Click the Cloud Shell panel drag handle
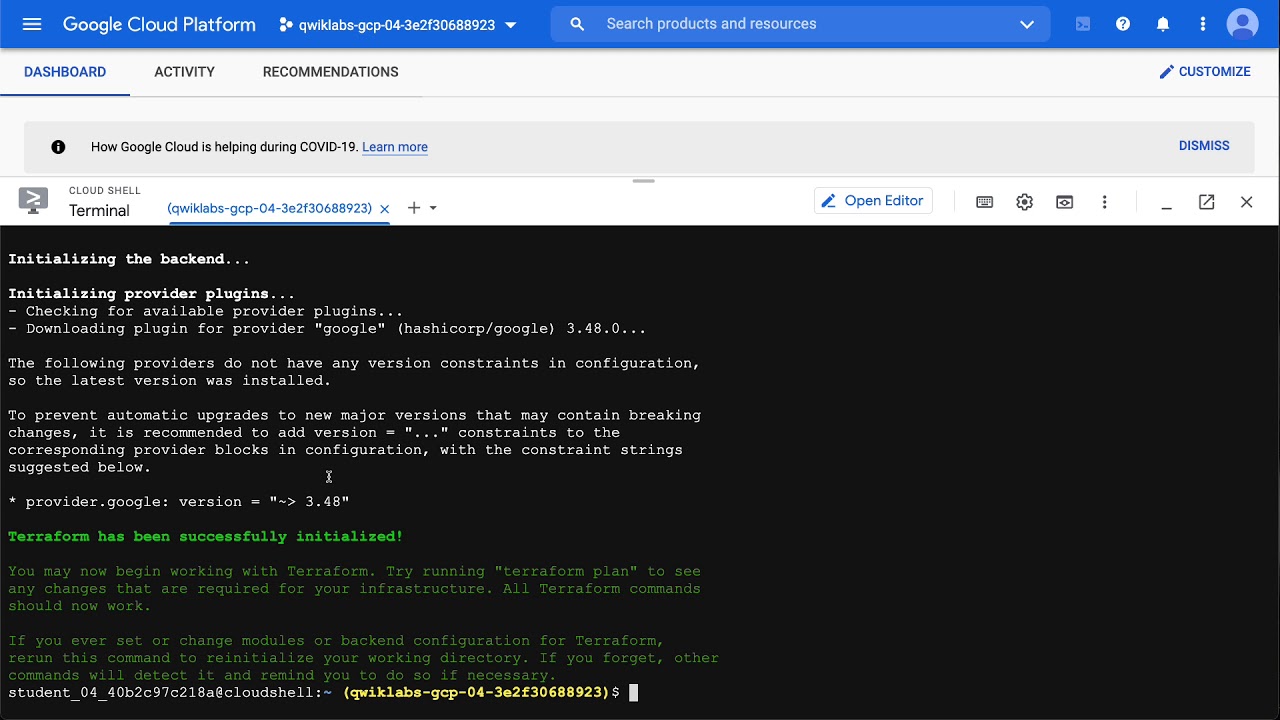The height and width of the screenshot is (720, 1280). pyautogui.click(x=643, y=181)
